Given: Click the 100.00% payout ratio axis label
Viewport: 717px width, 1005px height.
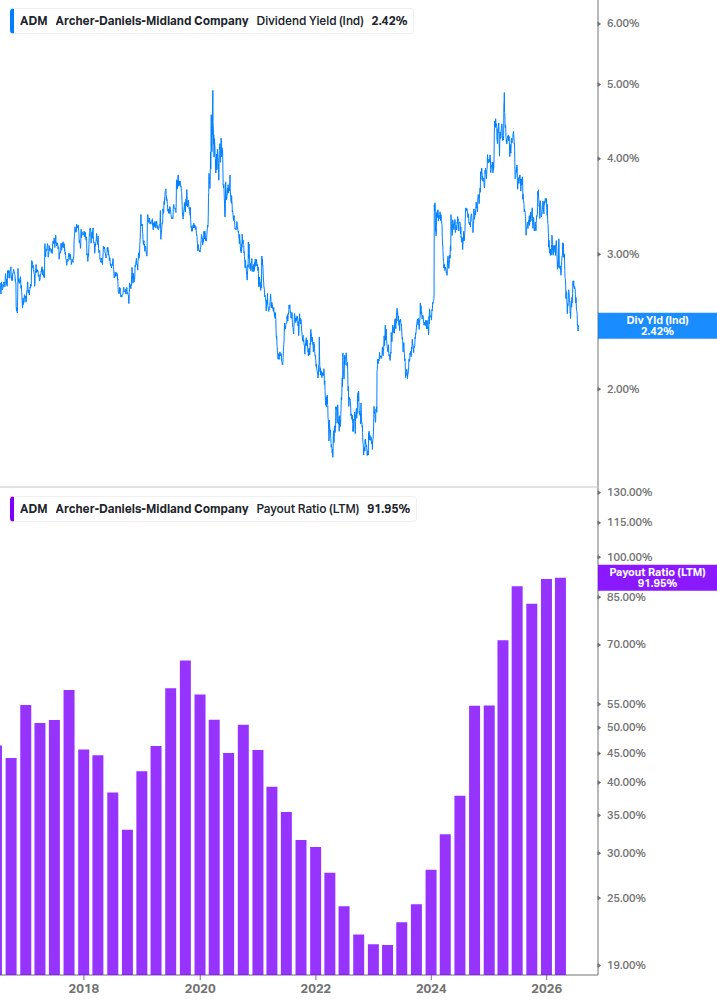Looking at the screenshot, I should pos(629,557).
